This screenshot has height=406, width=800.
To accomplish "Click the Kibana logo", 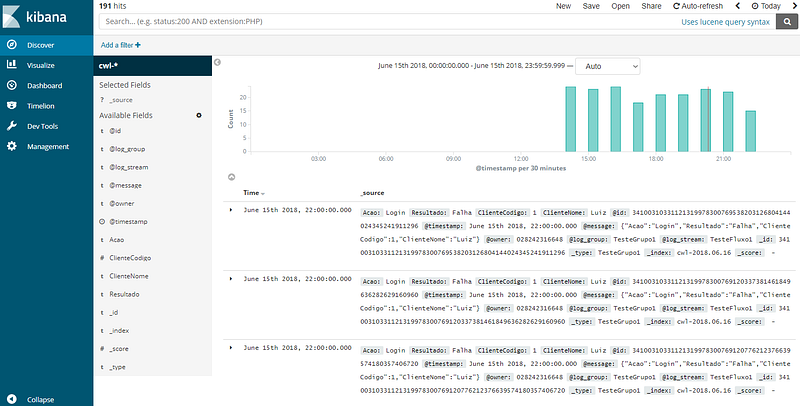I will coord(35,17).
